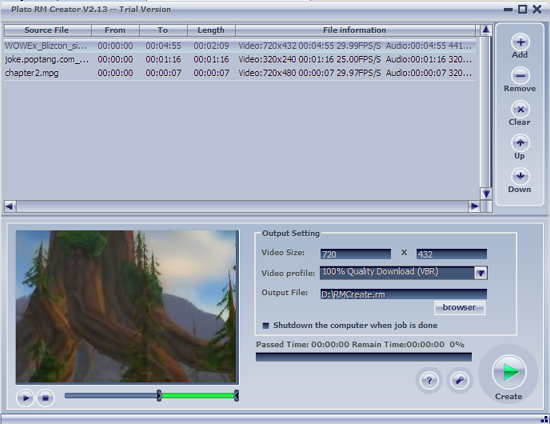Screen dimensions: 550x424
Task: Click the Source File column header
Action: (48, 30)
